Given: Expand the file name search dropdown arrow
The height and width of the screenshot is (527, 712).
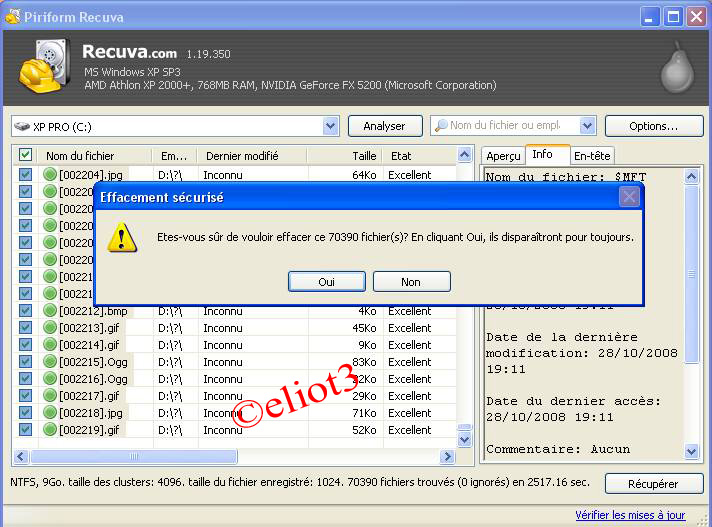Looking at the screenshot, I should pos(587,126).
